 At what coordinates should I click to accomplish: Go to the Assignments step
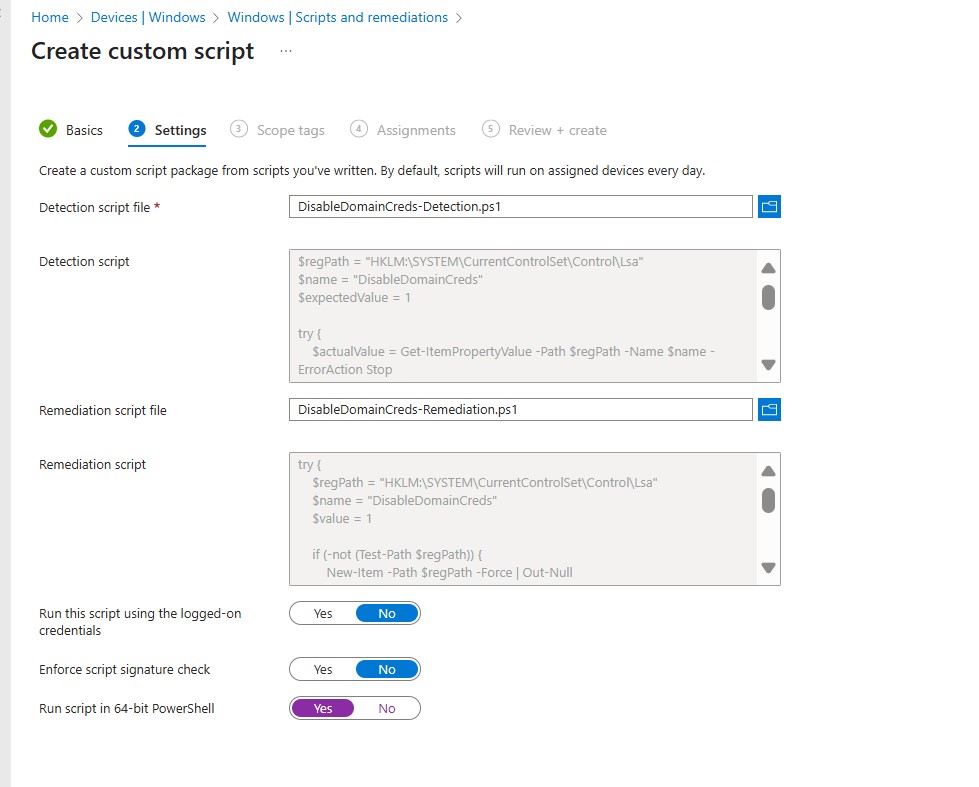[x=416, y=130]
